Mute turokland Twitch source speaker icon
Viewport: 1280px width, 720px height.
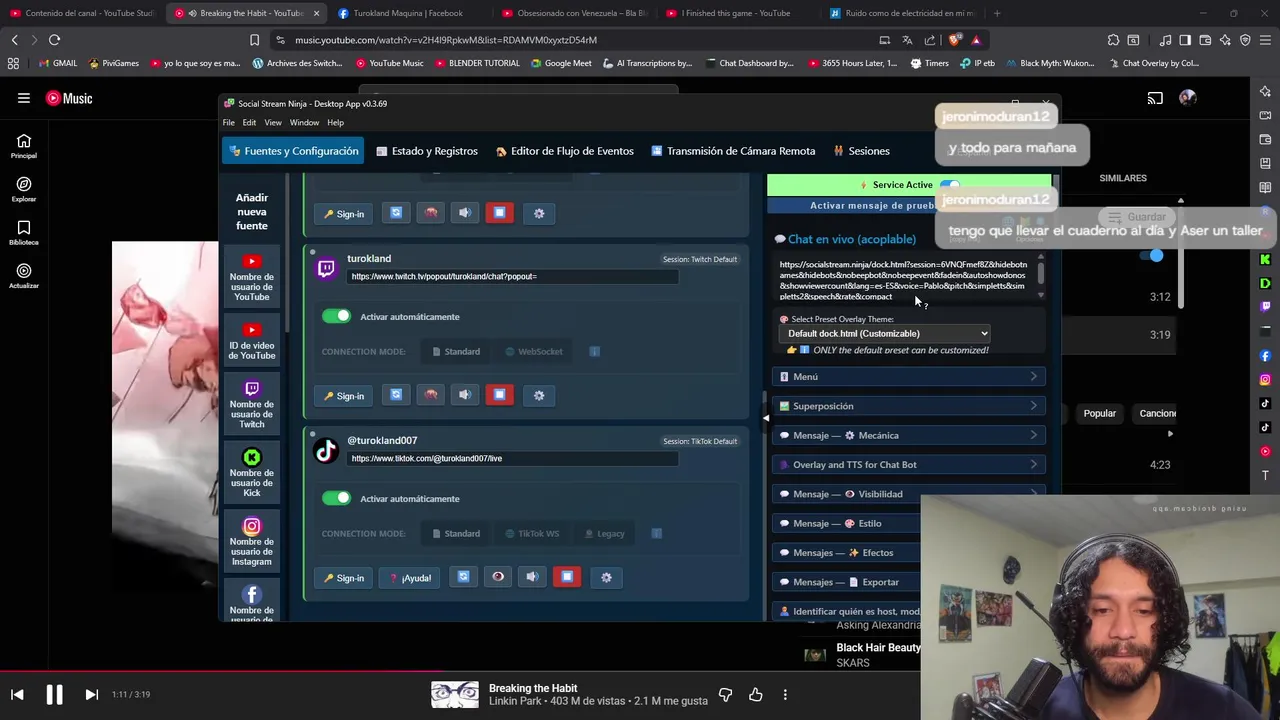[x=465, y=395]
